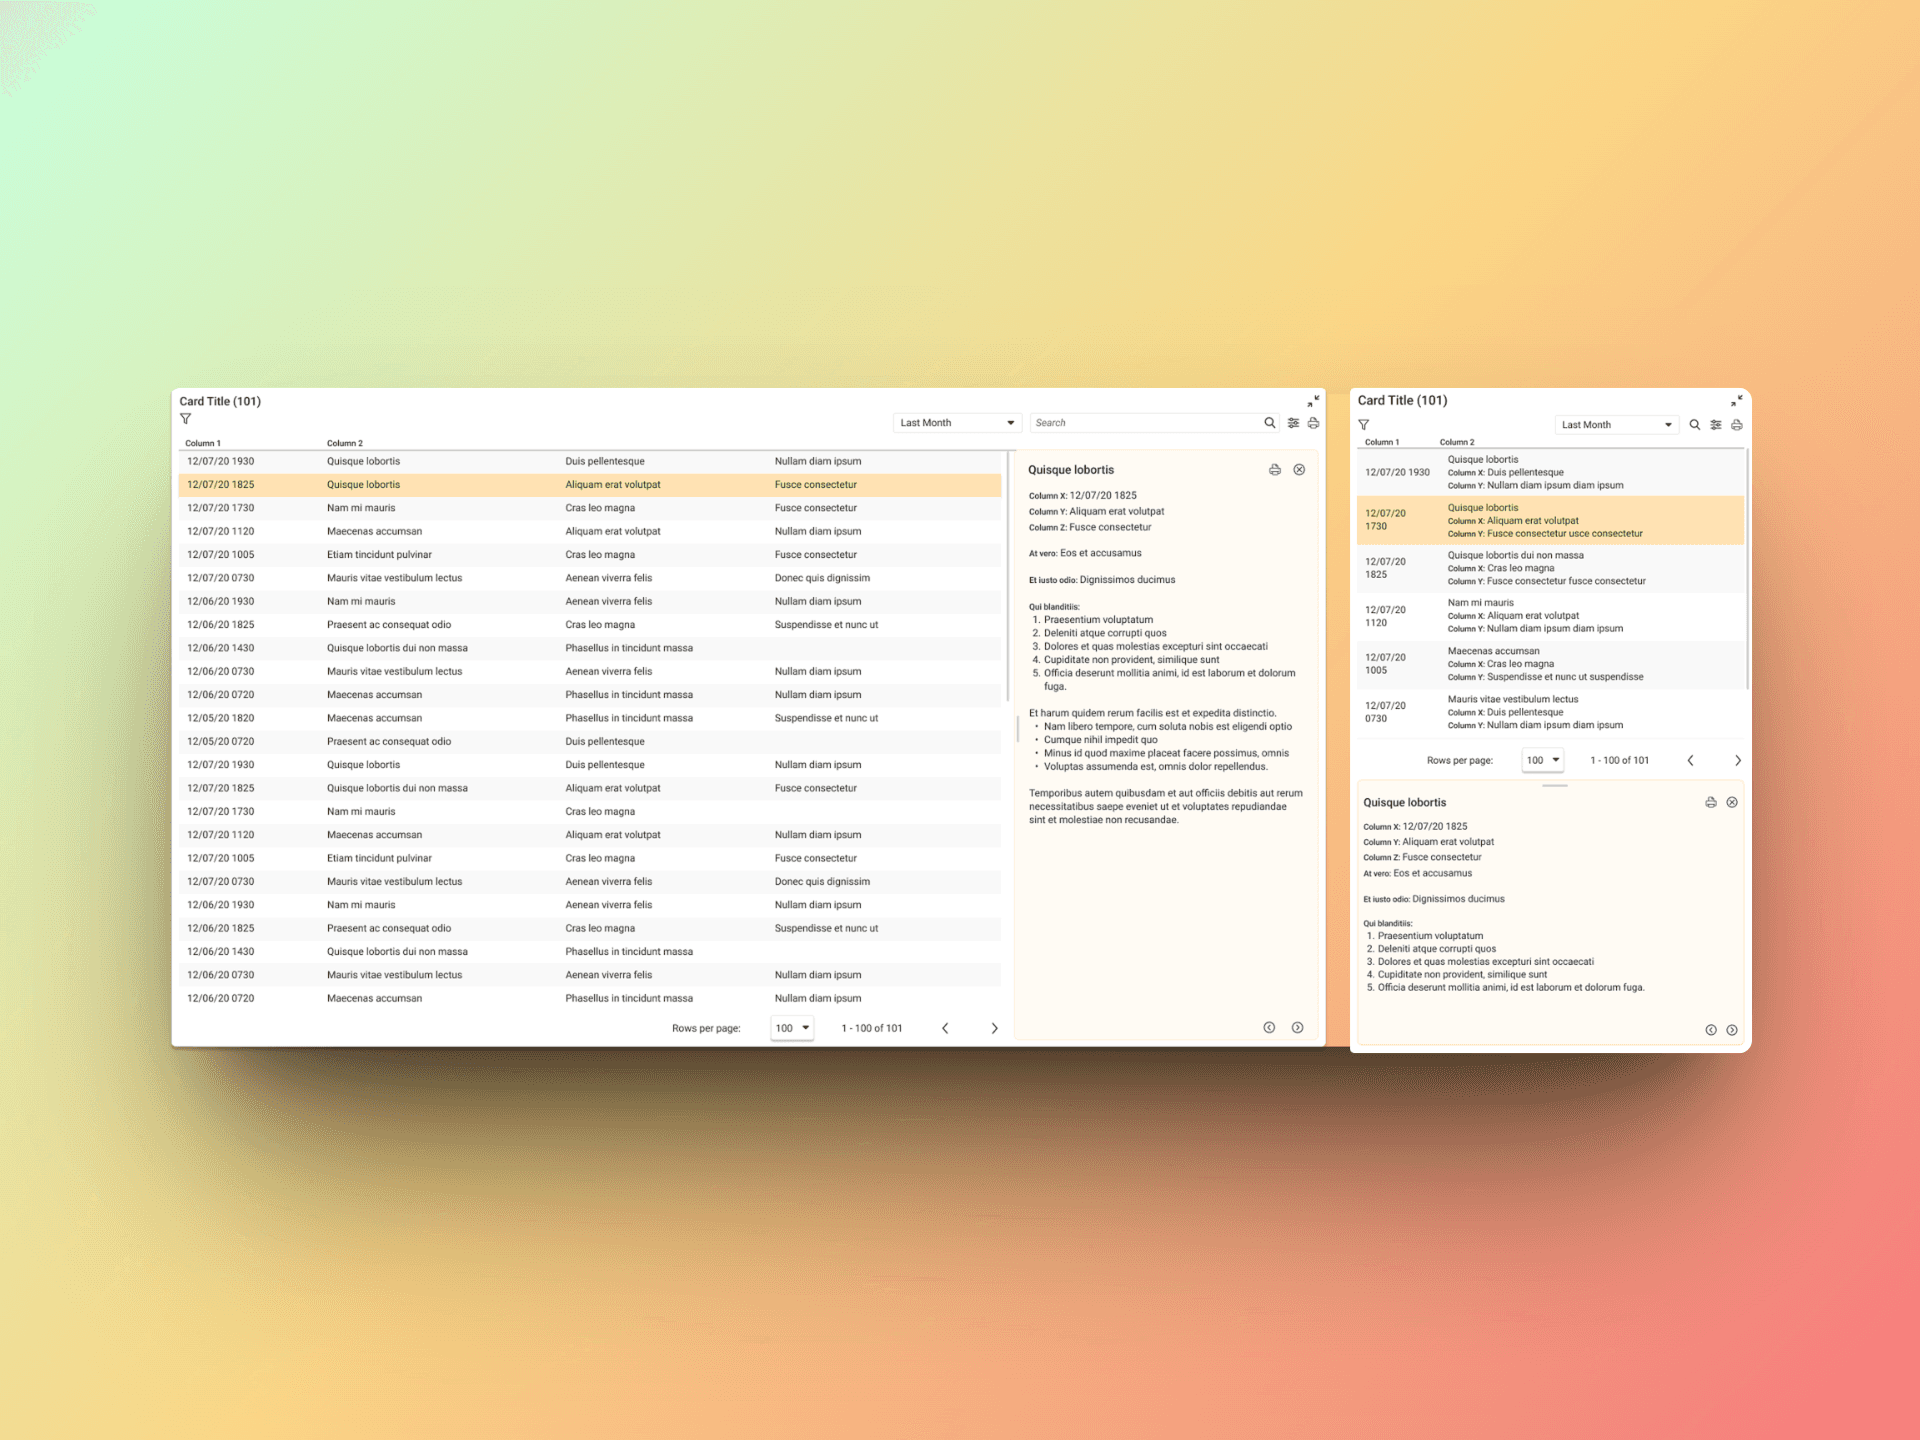Show next record in left detail panel footer
Screen dimensions: 1920x1440
tap(1297, 1028)
